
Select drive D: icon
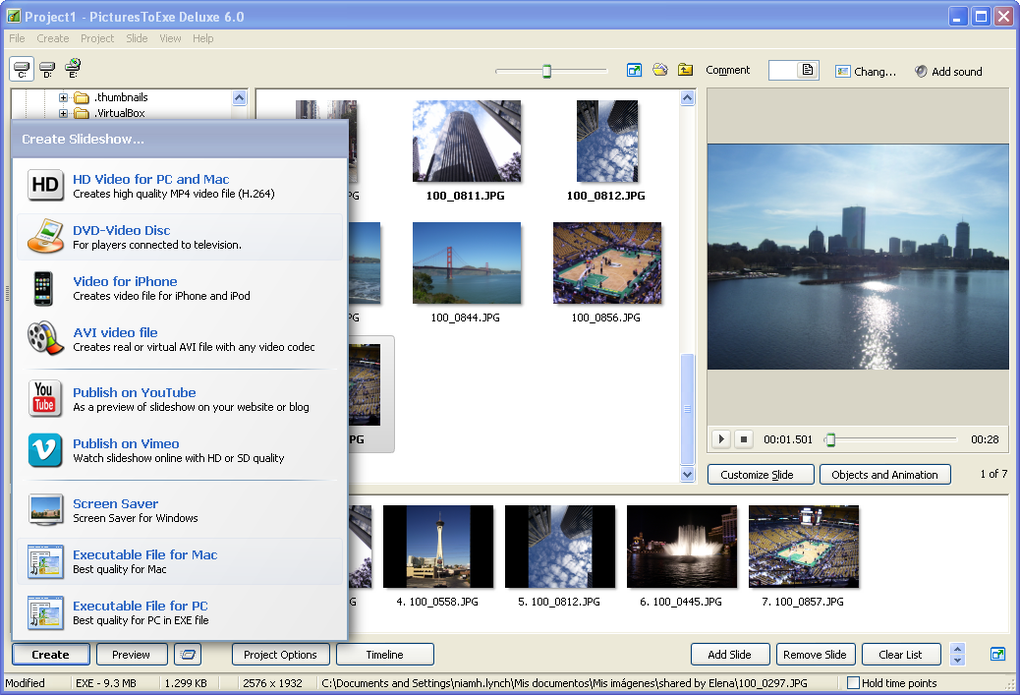pyautogui.click(x=47, y=69)
